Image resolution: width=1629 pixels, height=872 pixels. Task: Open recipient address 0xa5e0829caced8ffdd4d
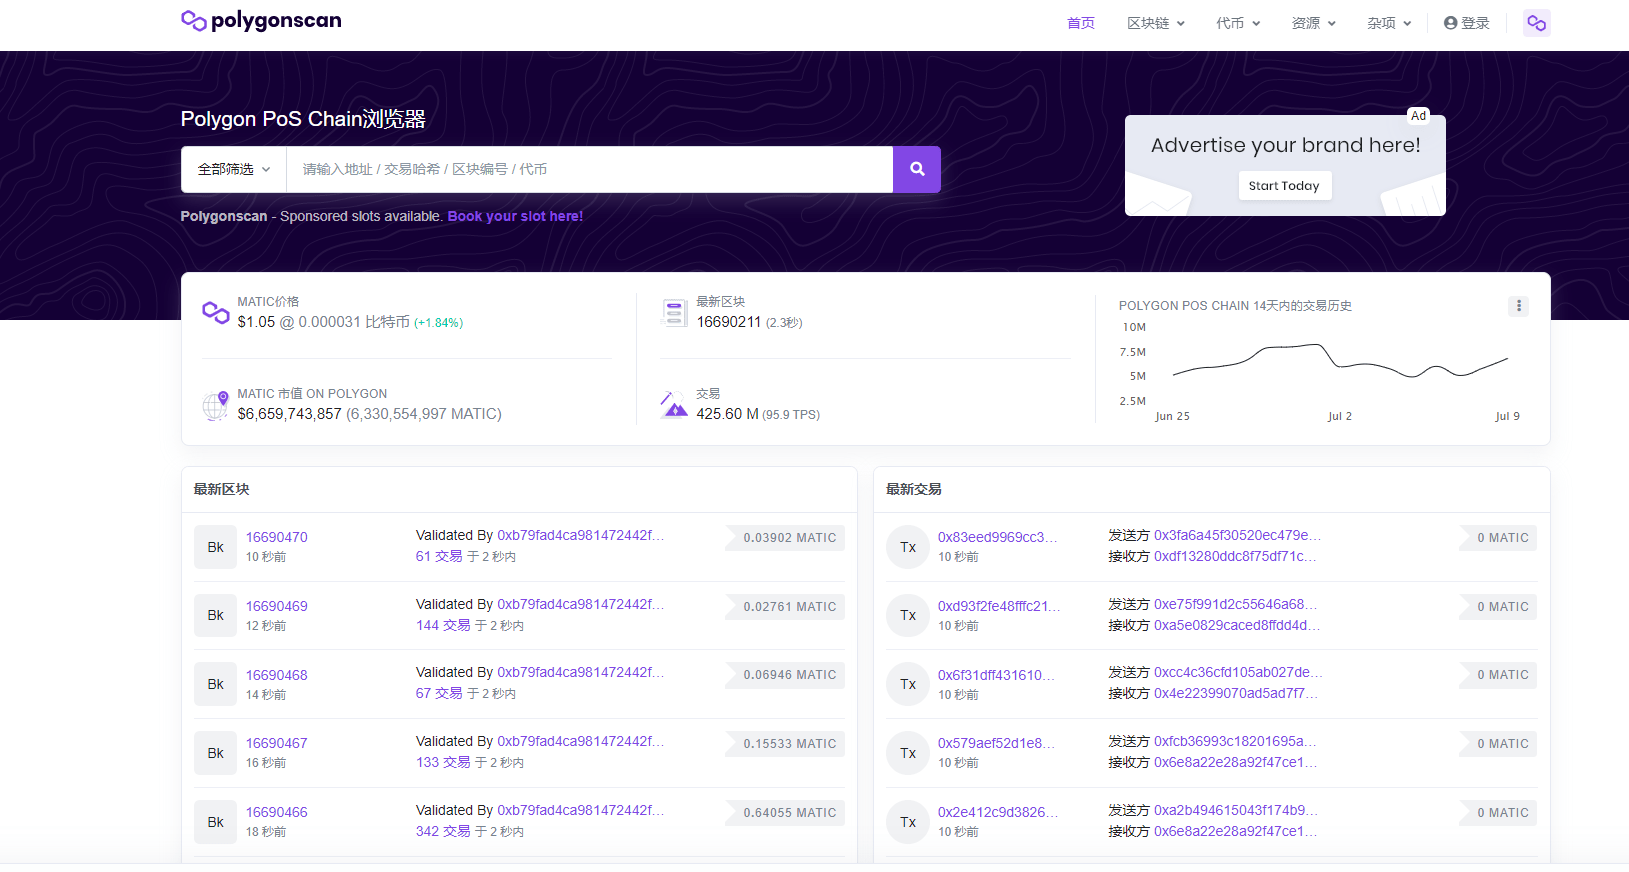(1237, 625)
